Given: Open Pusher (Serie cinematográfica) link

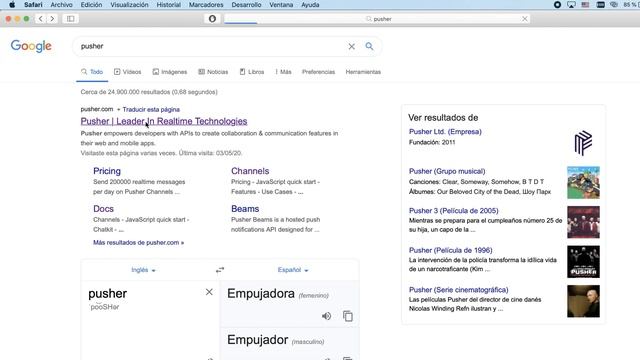Looking at the screenshot, I should click(458, 290).
